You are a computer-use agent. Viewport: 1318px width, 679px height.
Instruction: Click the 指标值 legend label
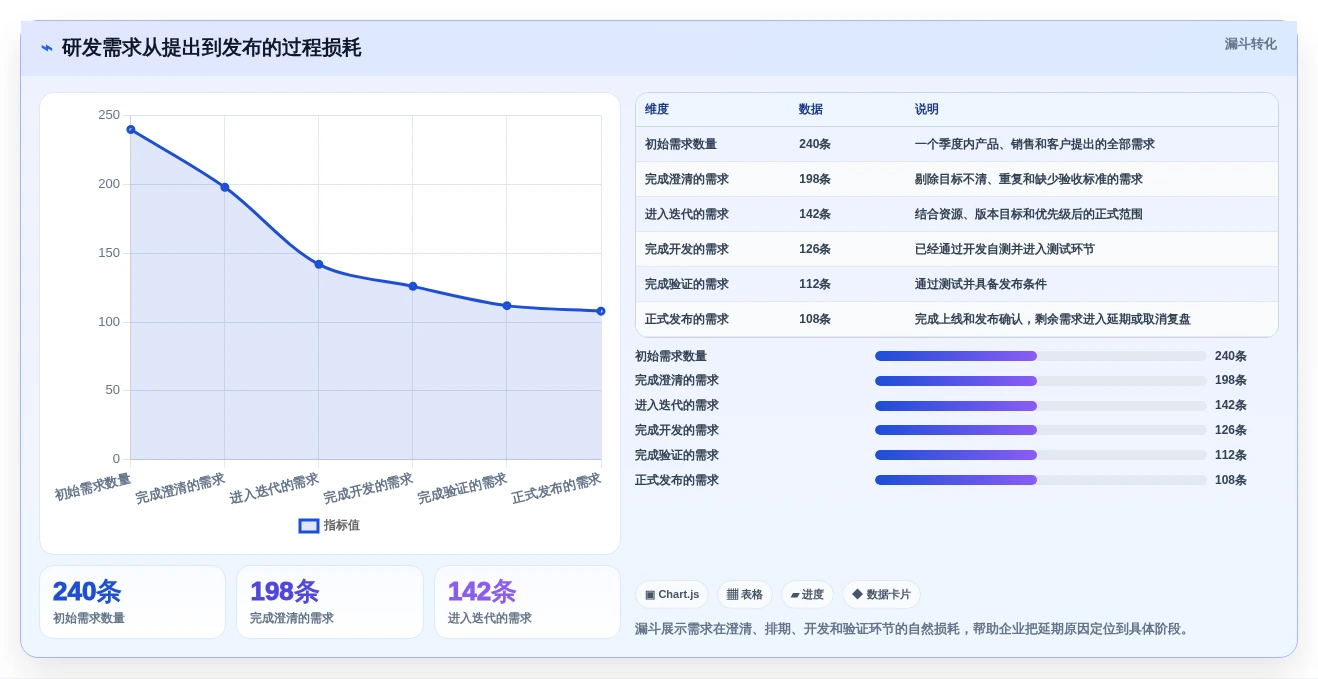341,525
